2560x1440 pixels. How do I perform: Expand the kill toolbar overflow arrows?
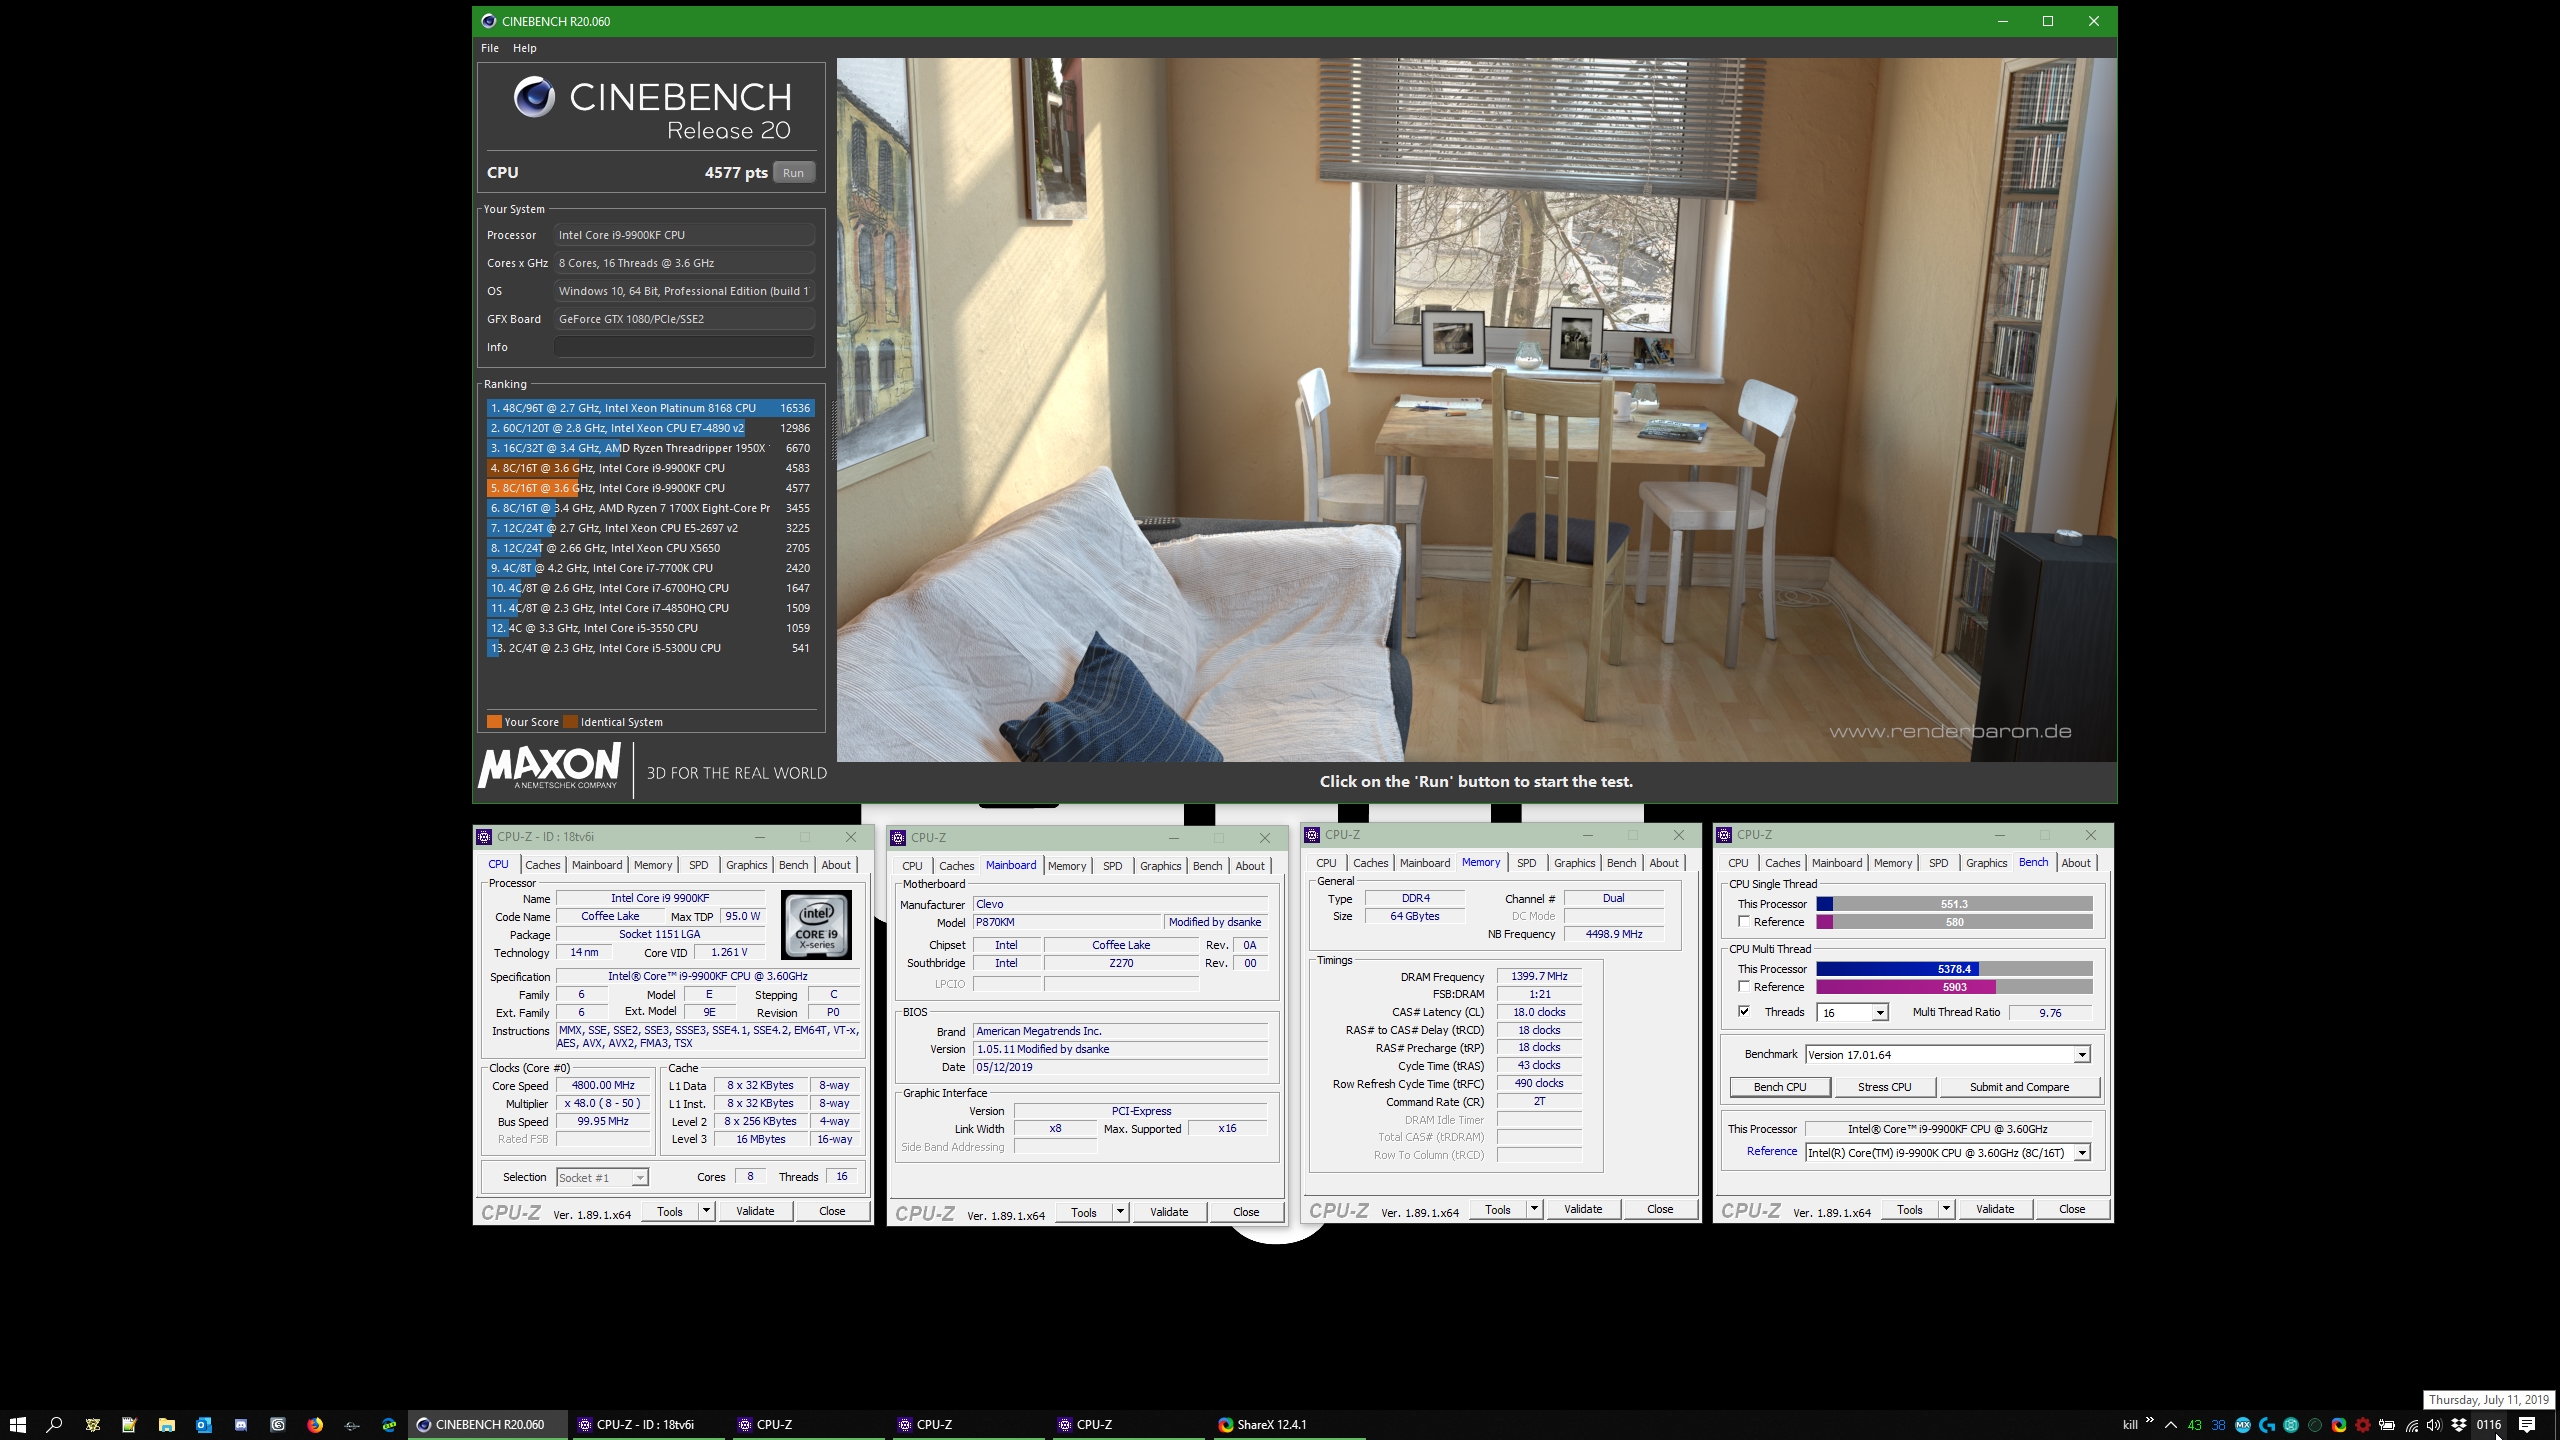click(x=2150, y=1421)
